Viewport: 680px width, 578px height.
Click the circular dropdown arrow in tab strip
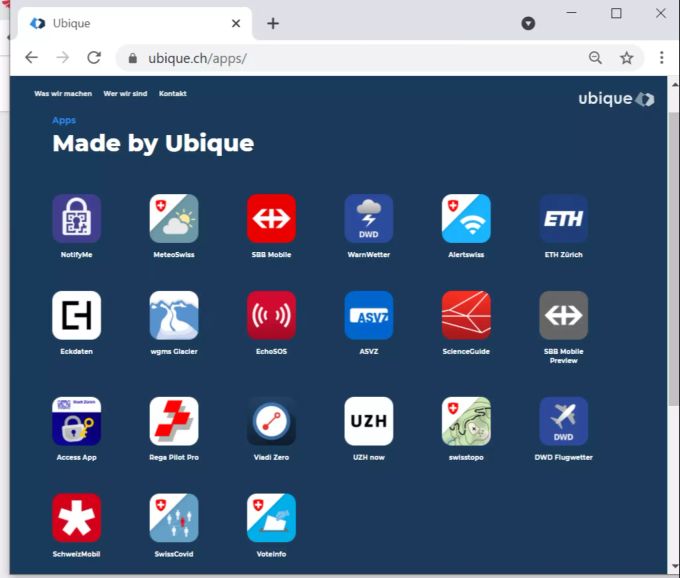click(x=528, y=23)
